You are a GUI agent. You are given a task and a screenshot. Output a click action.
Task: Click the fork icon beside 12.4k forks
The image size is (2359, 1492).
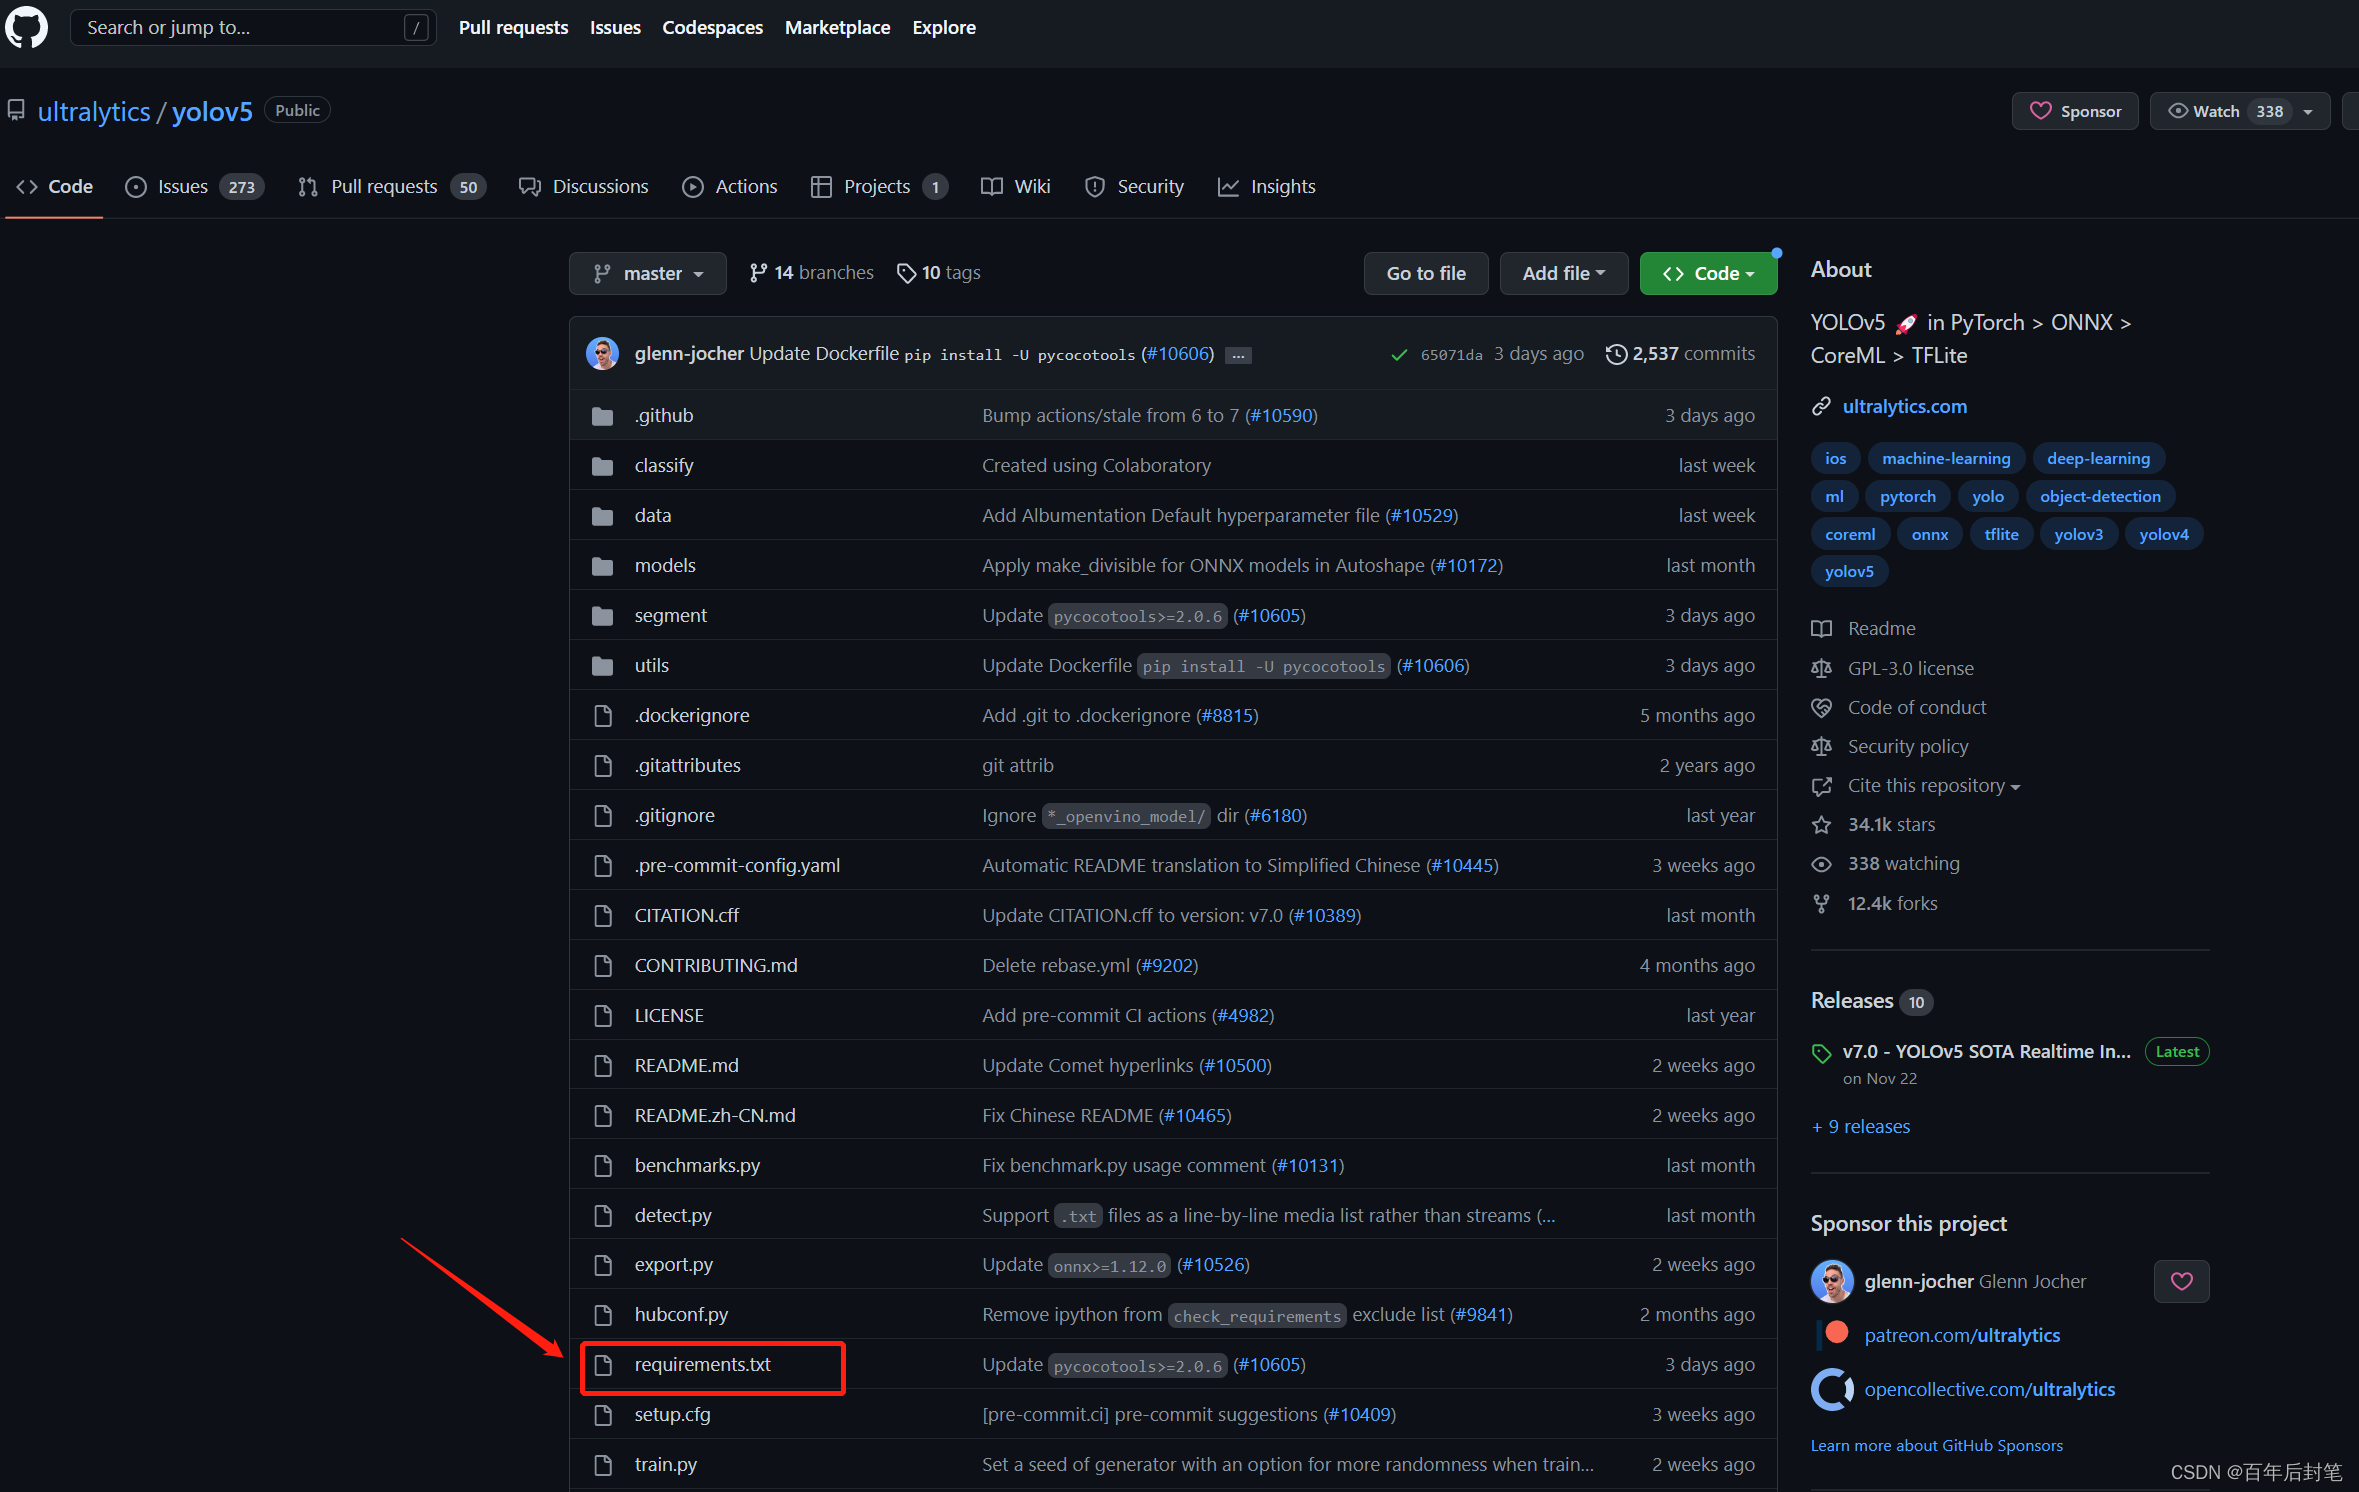pyautogui.click(x=1821, y=904)
